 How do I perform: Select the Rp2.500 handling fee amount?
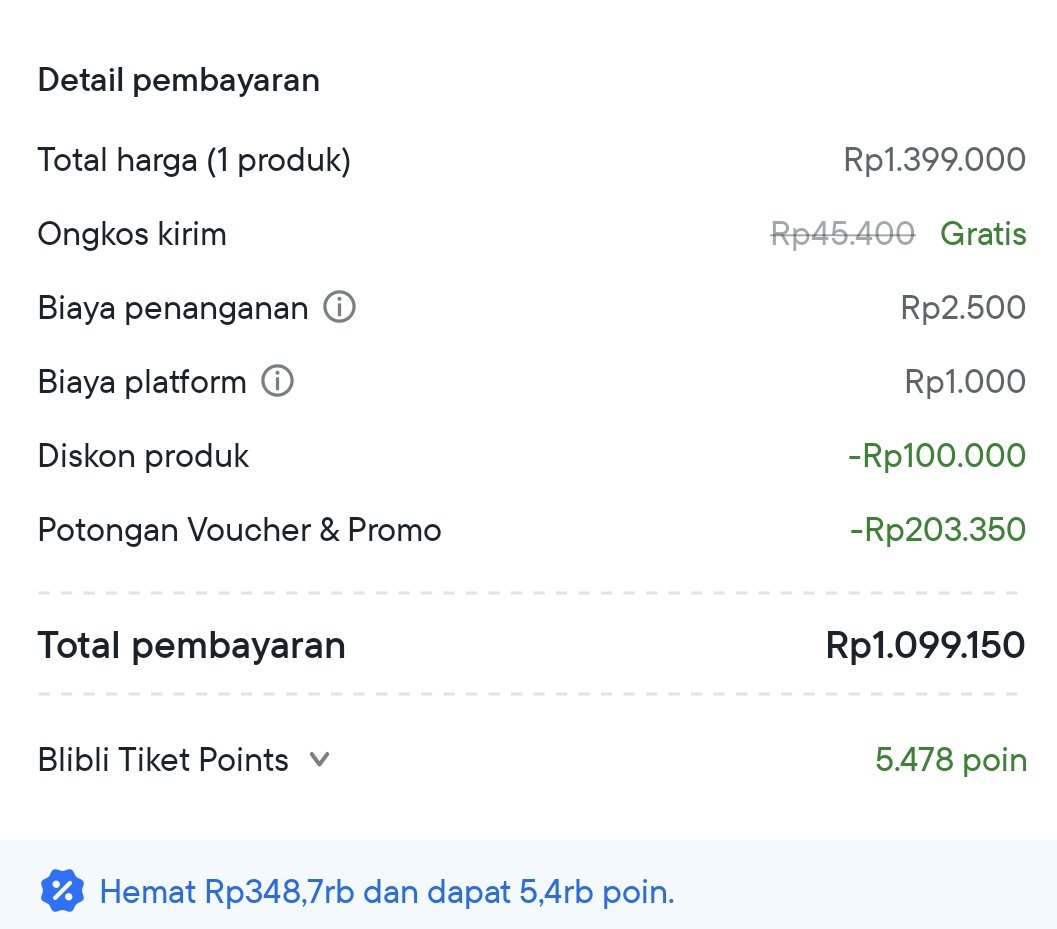coord(963,307)
